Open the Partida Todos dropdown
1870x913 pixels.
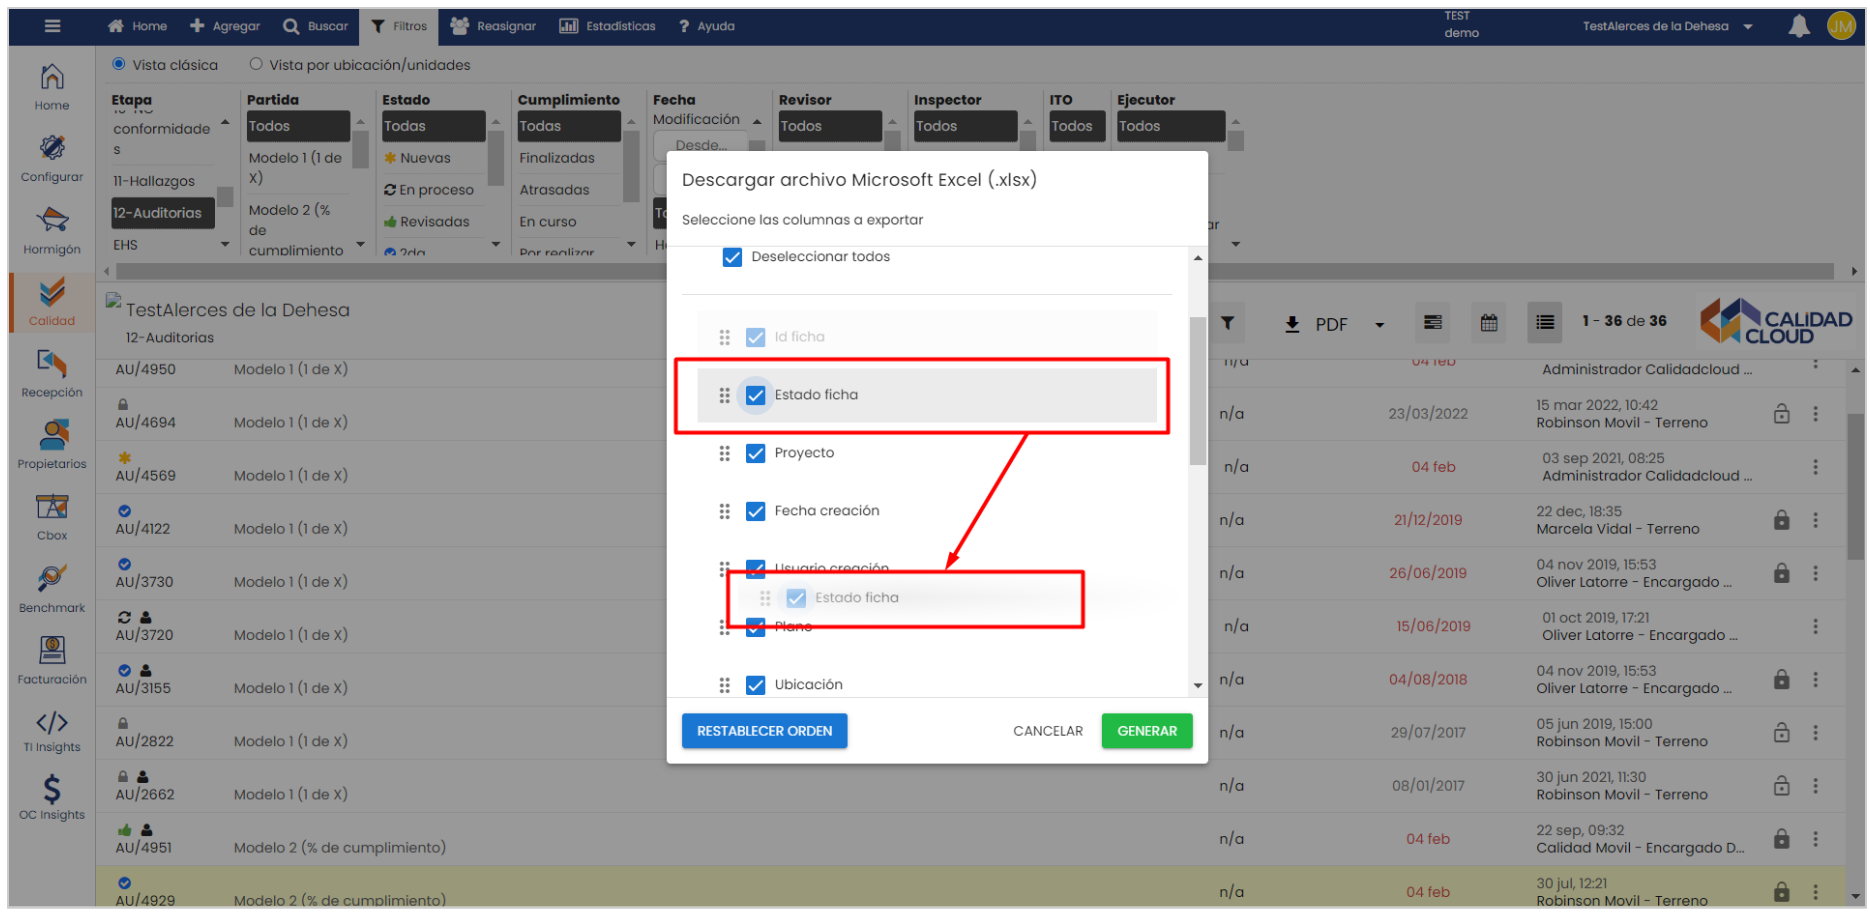[x=297, y=126]
